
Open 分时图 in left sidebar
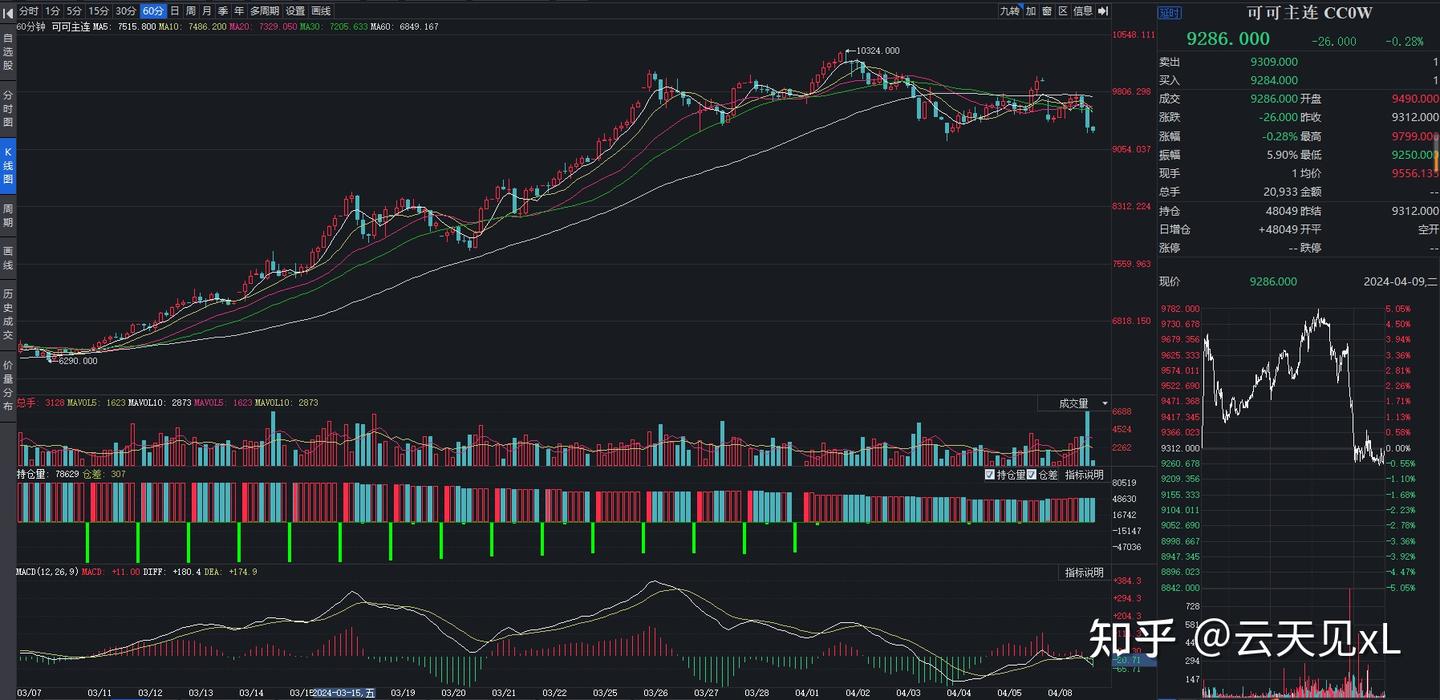point(8,108)
